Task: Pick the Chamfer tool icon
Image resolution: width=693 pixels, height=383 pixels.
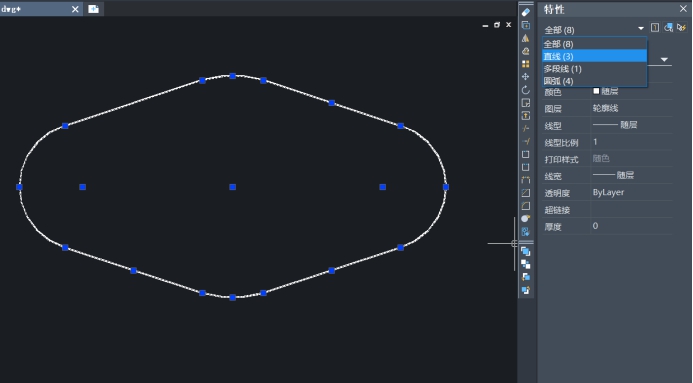Action: point(525,193)
